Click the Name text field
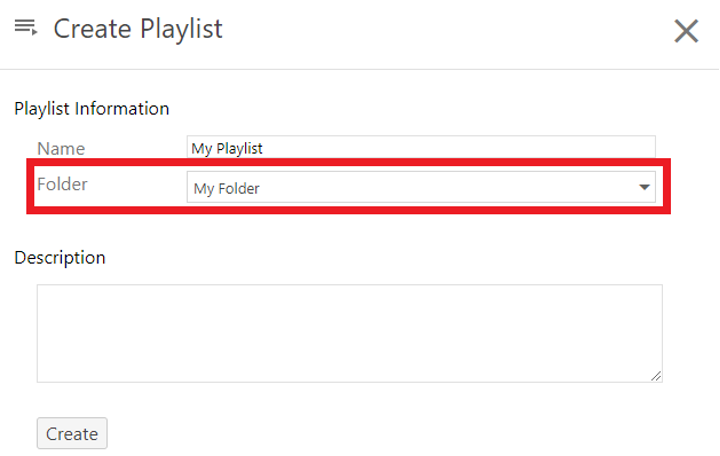 pyautogui.click(x=421, y=148)
